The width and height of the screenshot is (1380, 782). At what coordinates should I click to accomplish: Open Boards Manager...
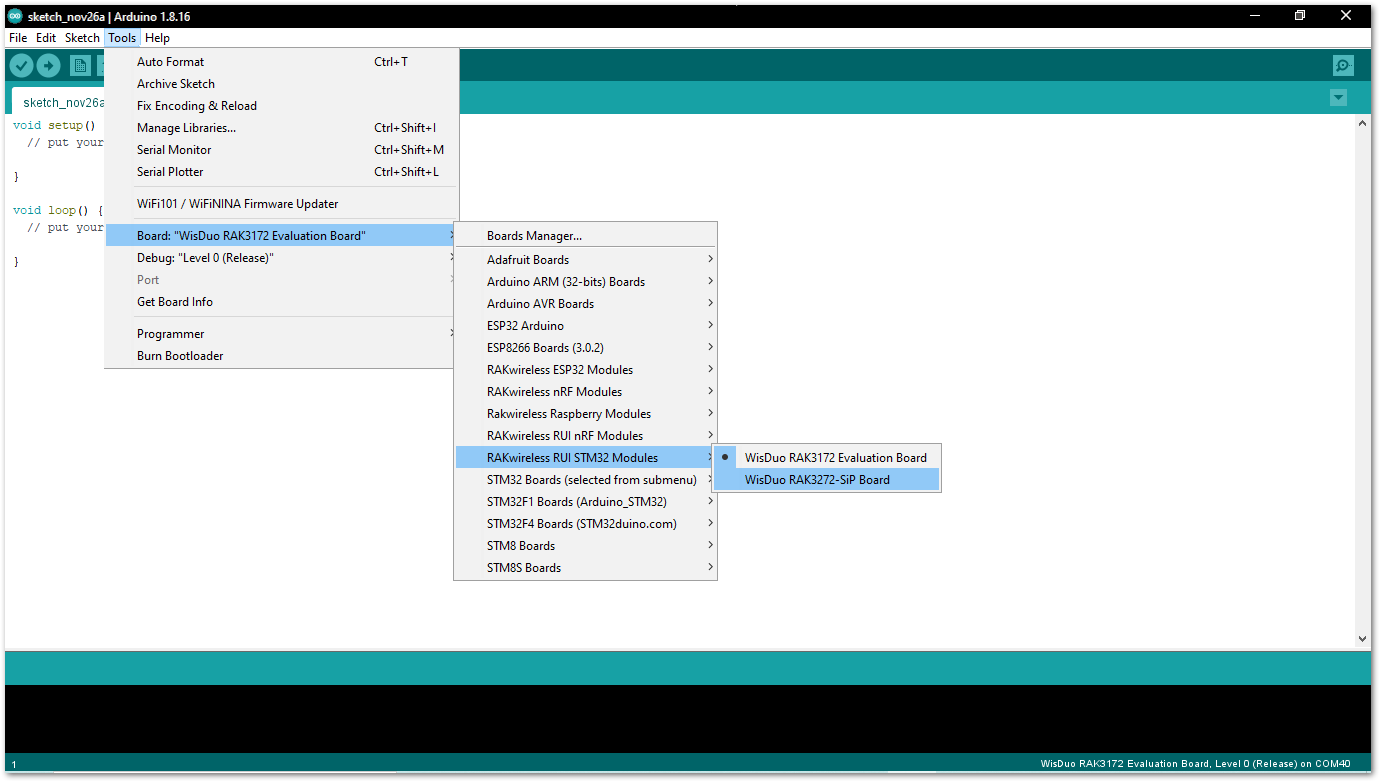[586, 236]
